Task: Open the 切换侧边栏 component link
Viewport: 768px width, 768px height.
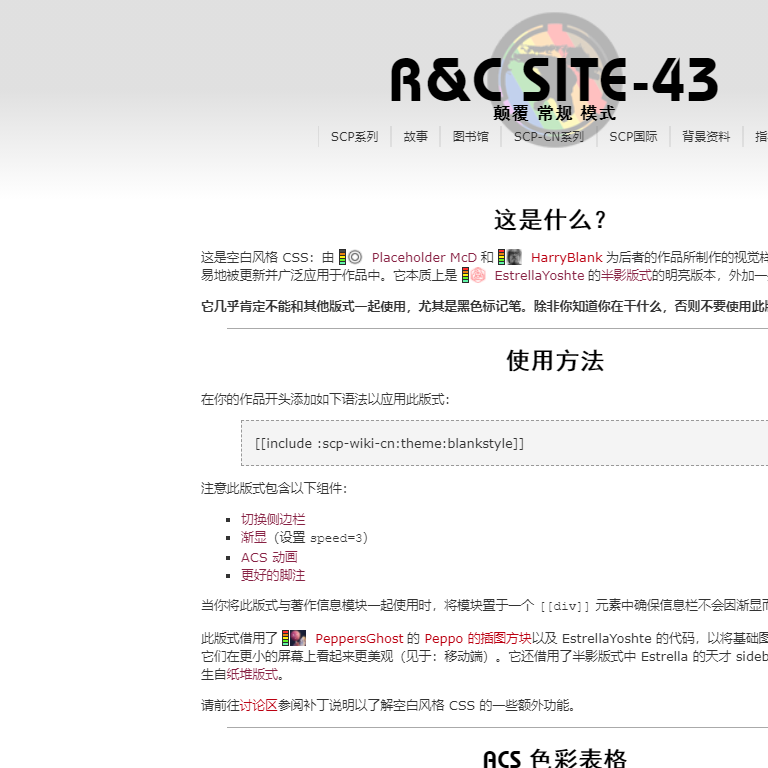Action: 273,519
